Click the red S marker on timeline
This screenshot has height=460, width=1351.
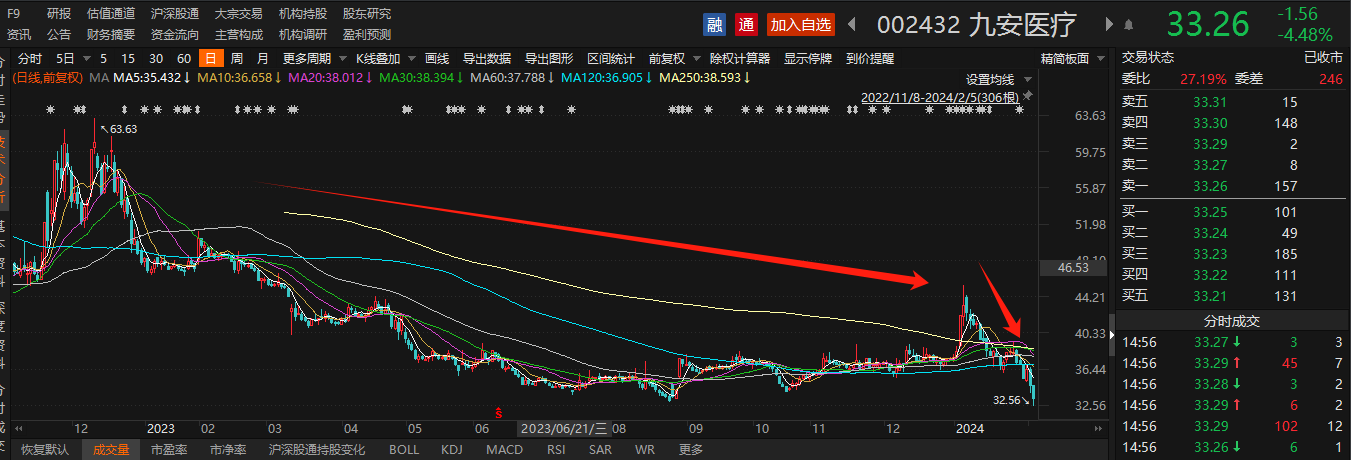(x=498, y=412)
